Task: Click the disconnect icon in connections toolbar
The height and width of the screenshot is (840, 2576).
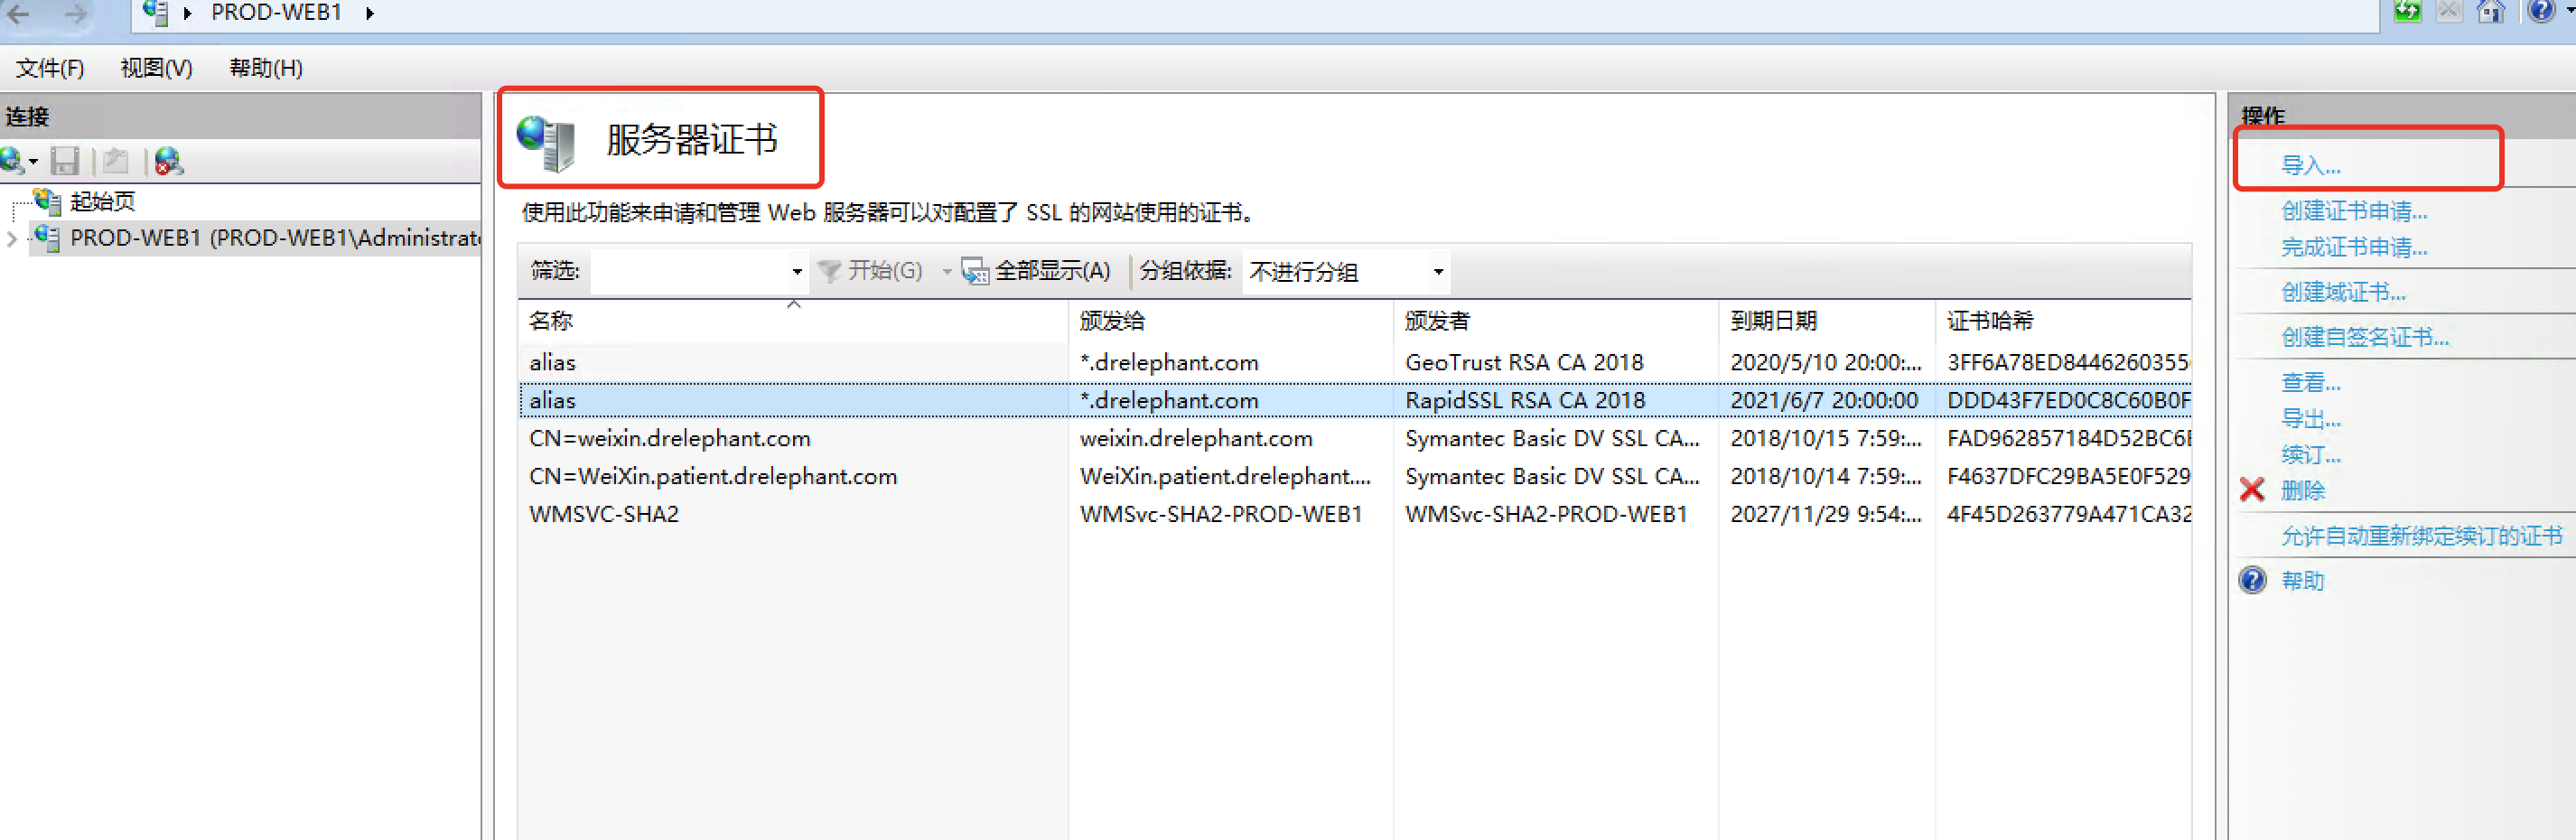Action: point(168,160)
